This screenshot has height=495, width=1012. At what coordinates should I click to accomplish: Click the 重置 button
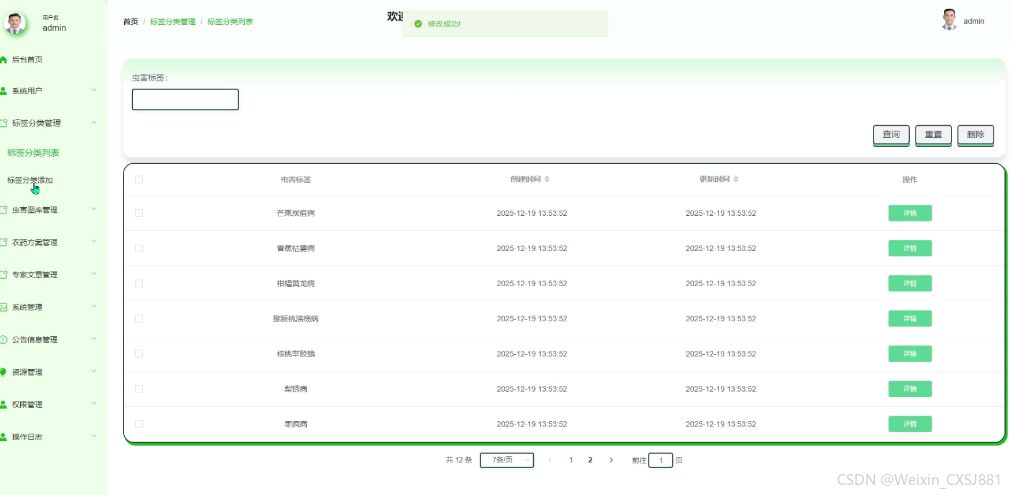933,135
